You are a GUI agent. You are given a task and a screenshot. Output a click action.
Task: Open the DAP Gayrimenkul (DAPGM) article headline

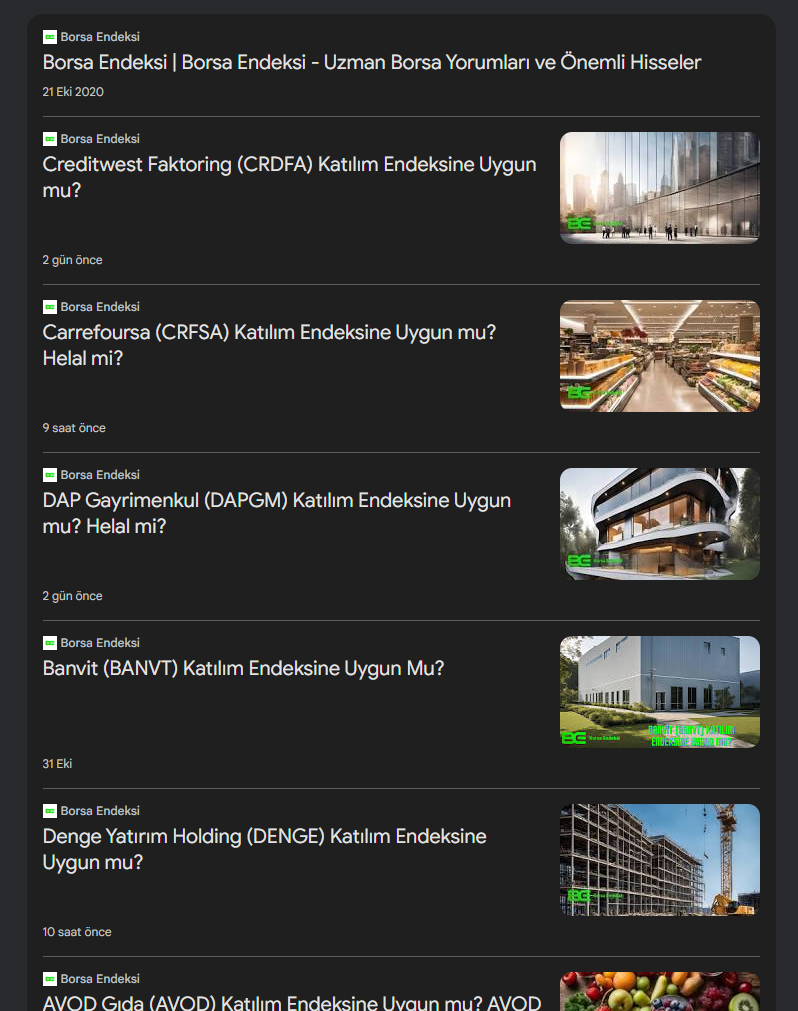point(277,513)
